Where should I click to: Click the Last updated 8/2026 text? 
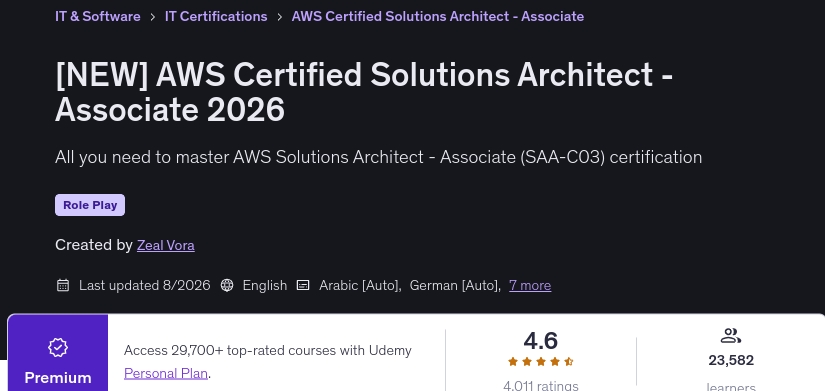(x=145, y=285)
